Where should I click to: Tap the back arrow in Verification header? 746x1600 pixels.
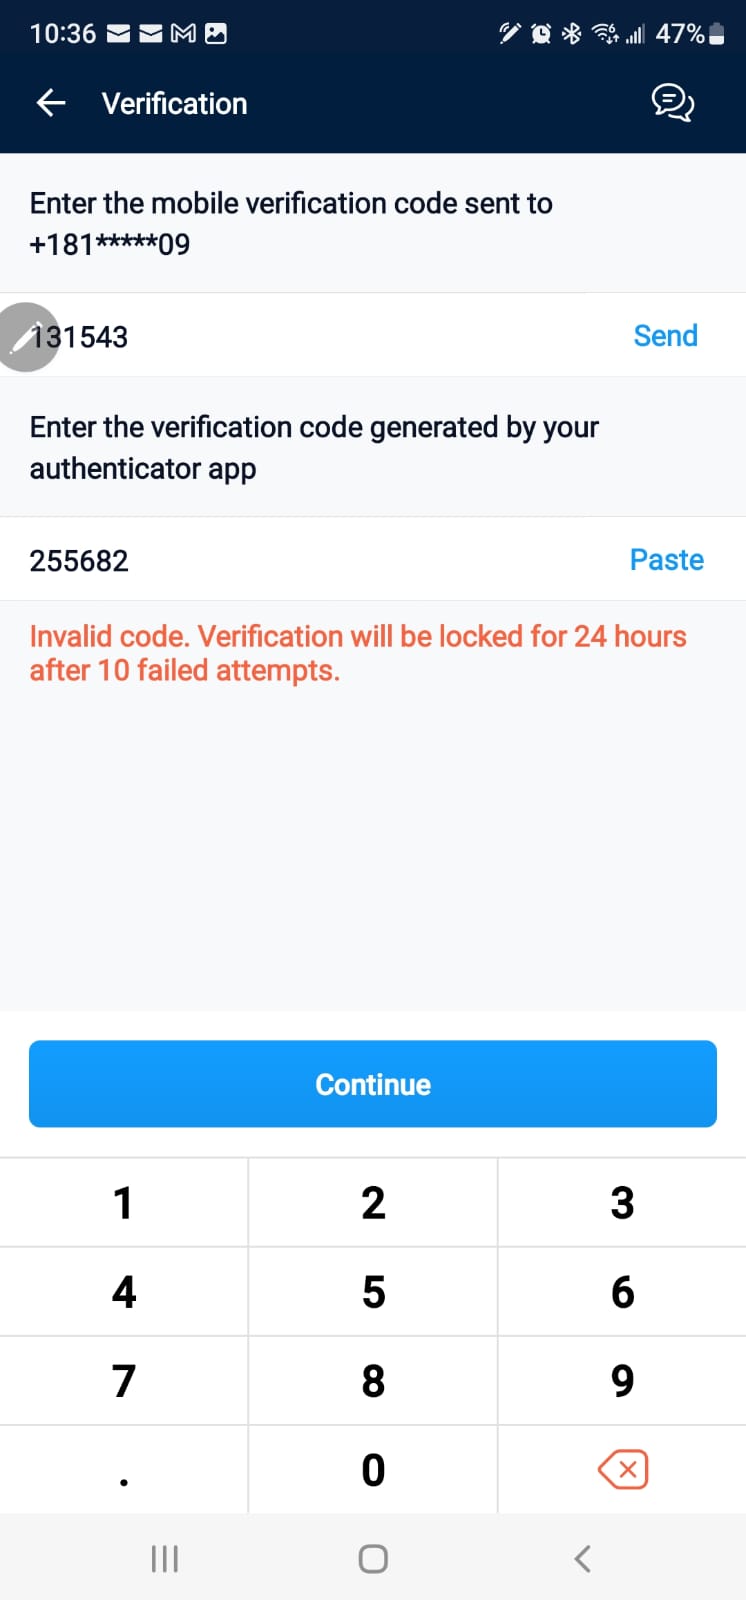[x=51, y=103]
